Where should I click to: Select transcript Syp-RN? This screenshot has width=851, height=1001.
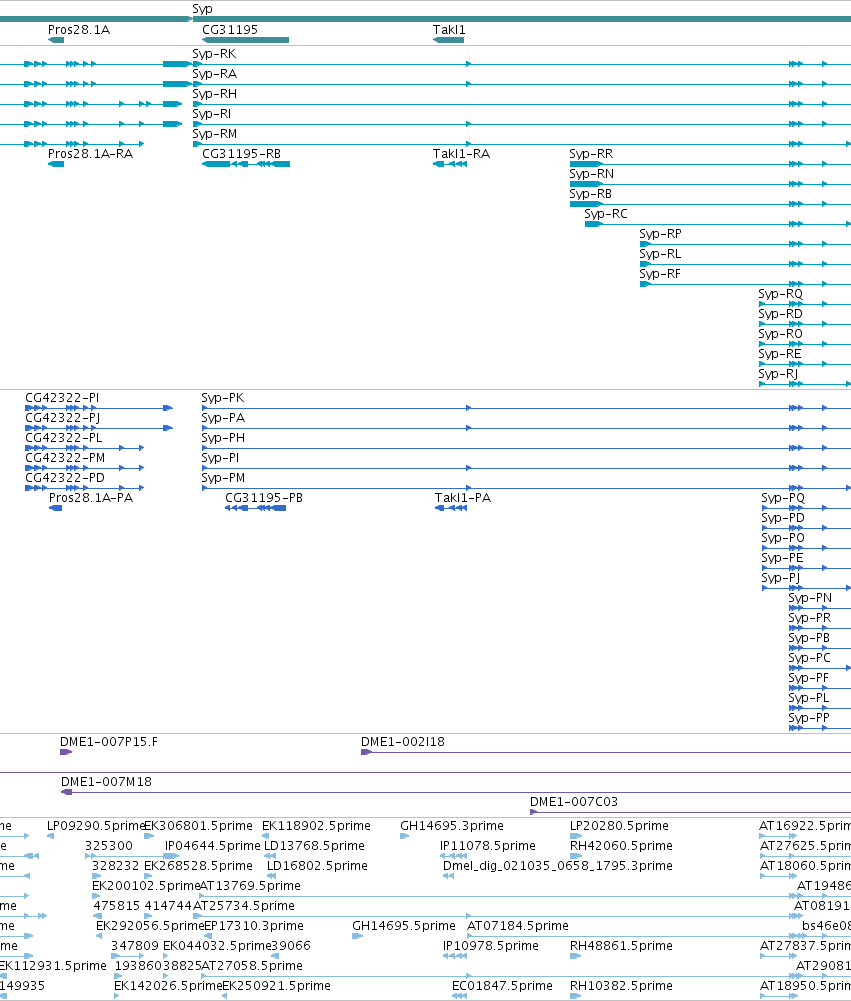pos(592,174)
